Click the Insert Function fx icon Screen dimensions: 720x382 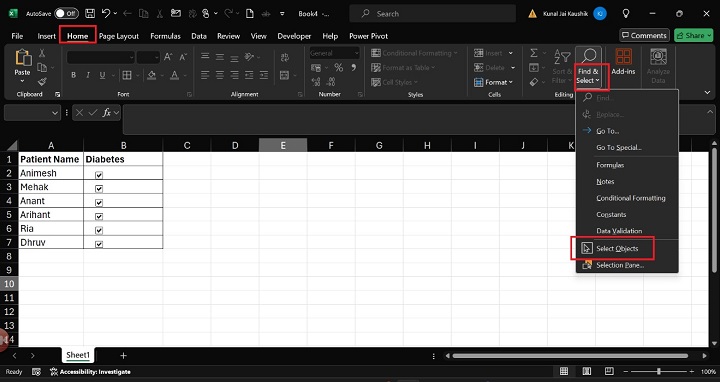[x=107, y=112]
